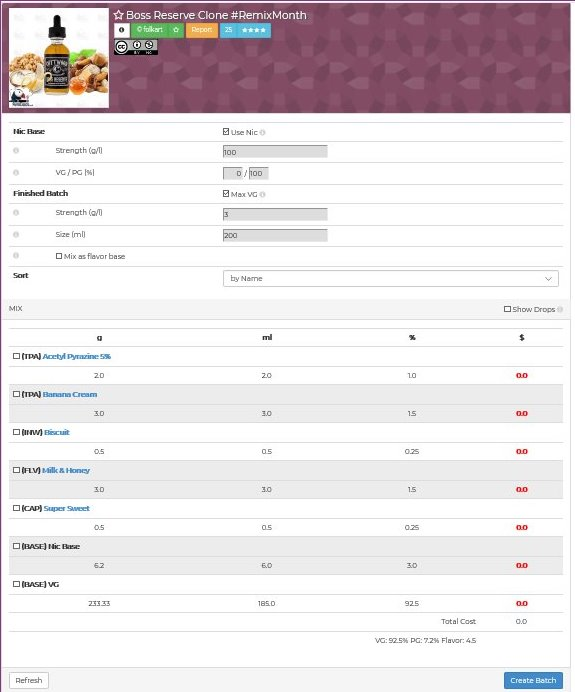Uncheck the Max VG option

226,193
